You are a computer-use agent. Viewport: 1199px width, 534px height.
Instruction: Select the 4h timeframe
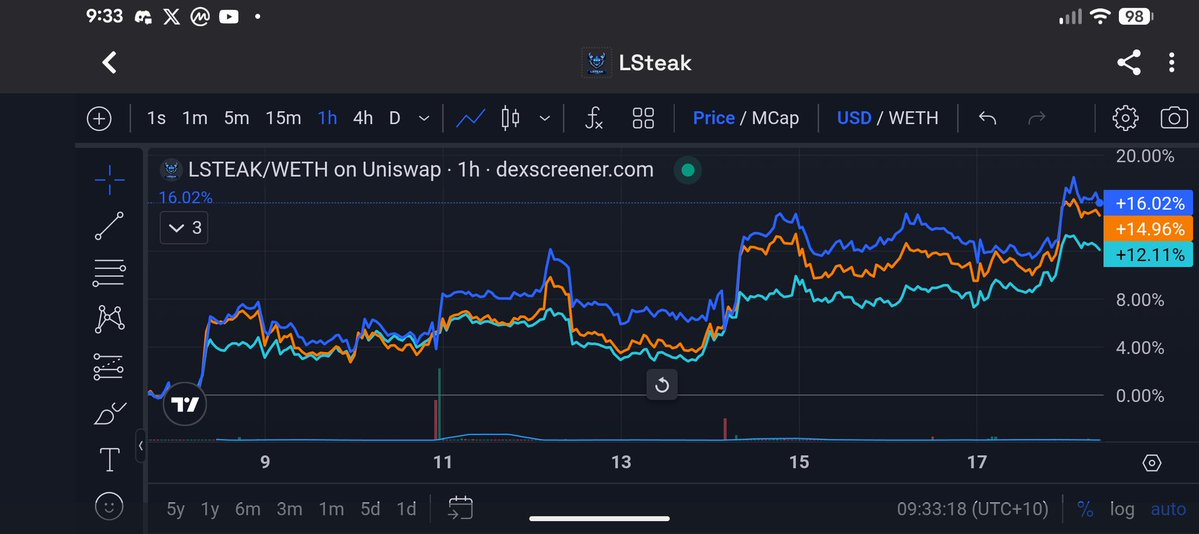pyautogui.click(x=363, y=119)
